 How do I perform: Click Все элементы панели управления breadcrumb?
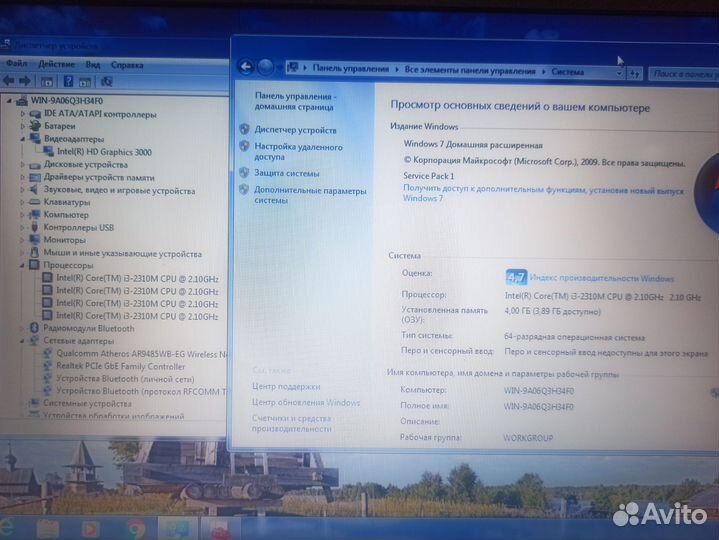470,71
